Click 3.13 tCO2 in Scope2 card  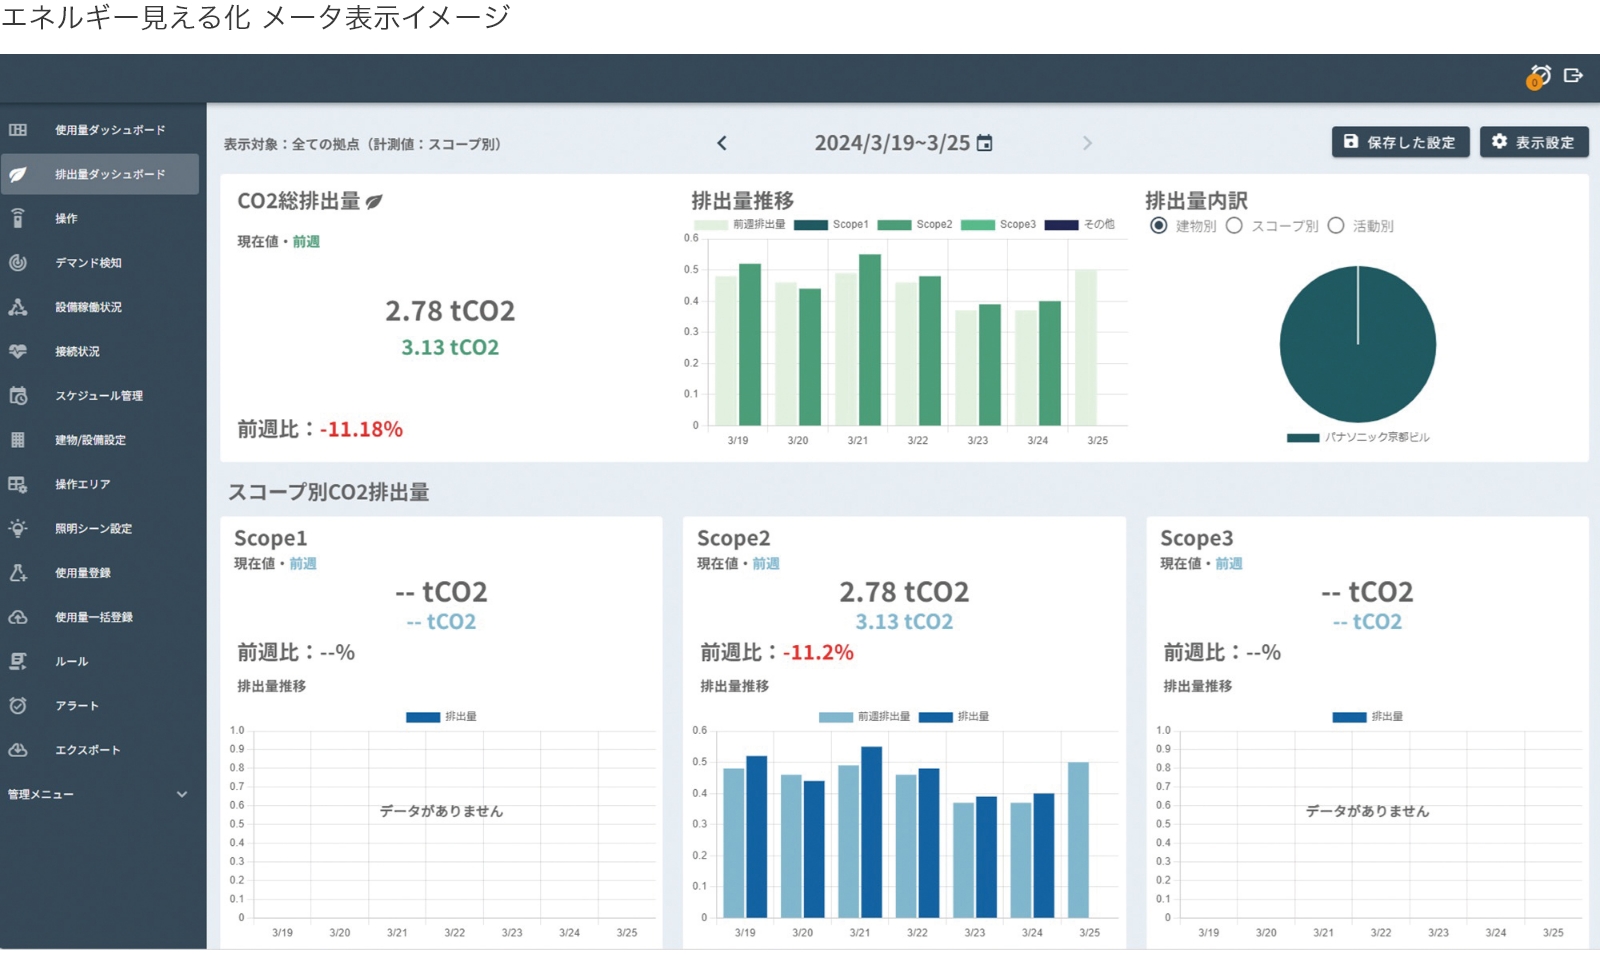[904, 622]
